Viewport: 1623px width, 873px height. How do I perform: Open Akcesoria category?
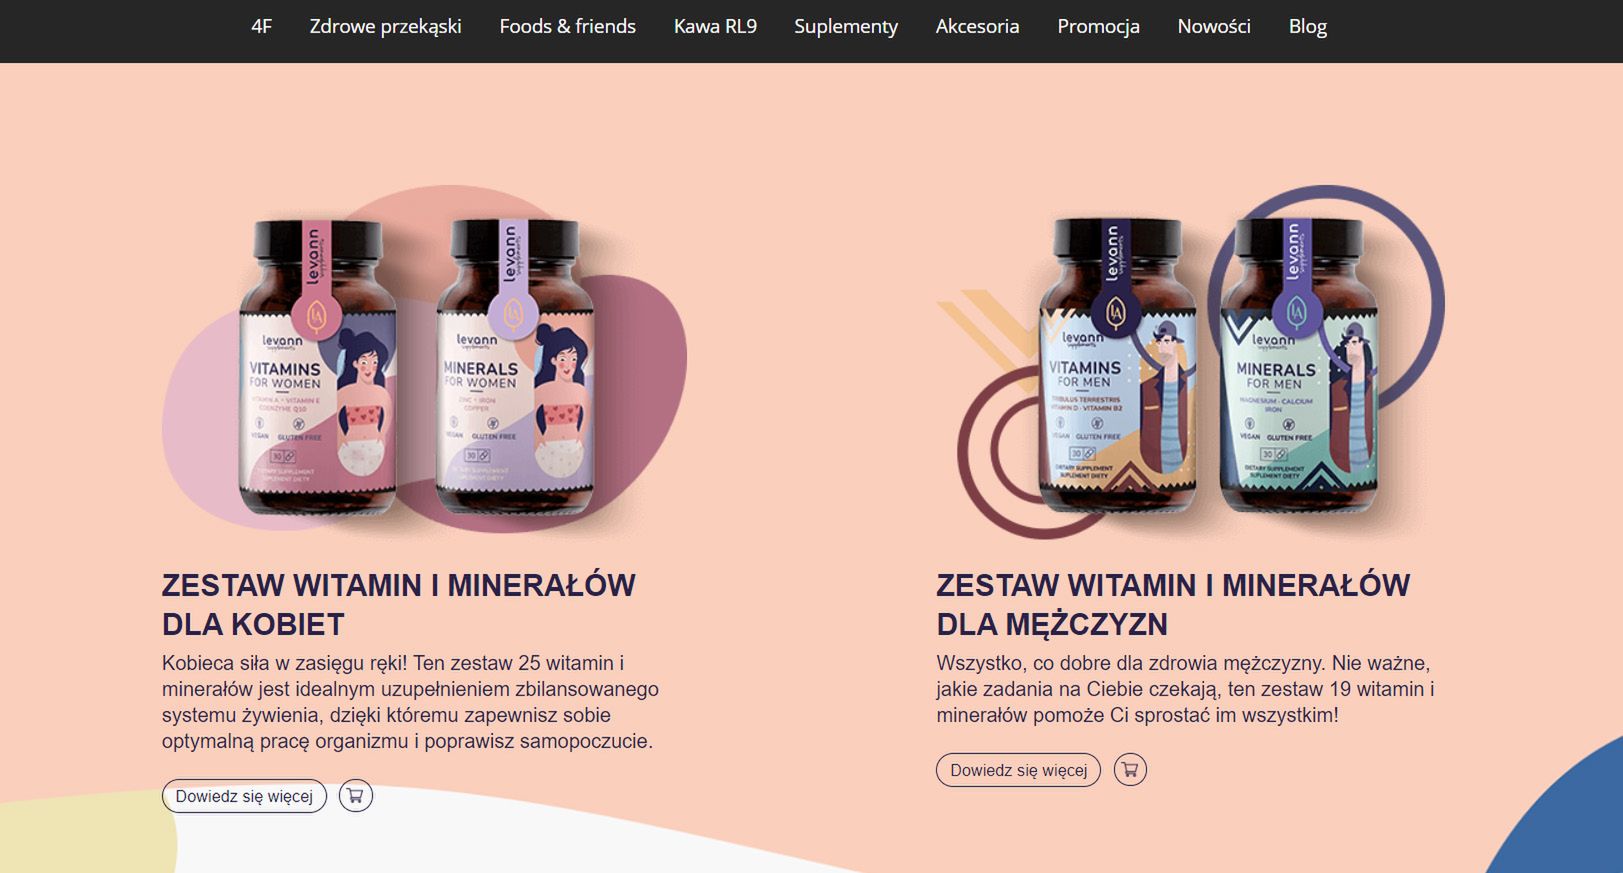click(977, 27)
